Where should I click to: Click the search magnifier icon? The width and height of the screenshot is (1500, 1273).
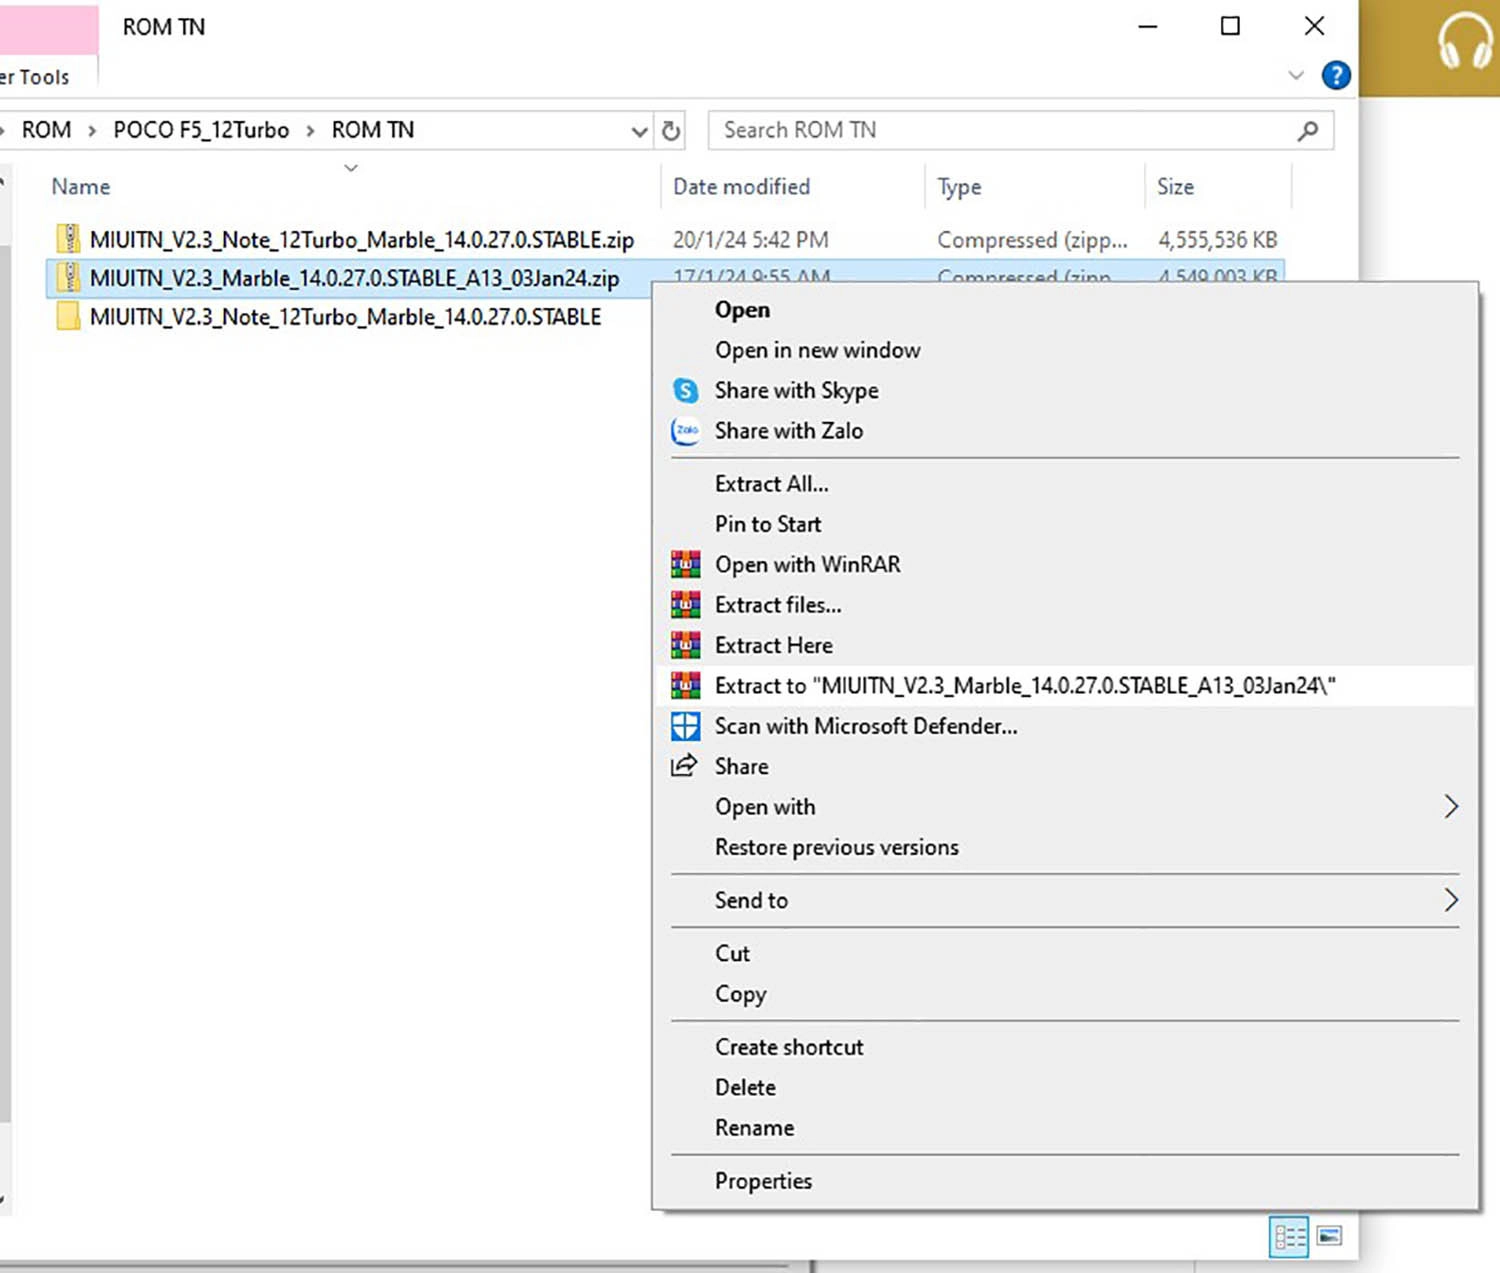[1307, 131]
